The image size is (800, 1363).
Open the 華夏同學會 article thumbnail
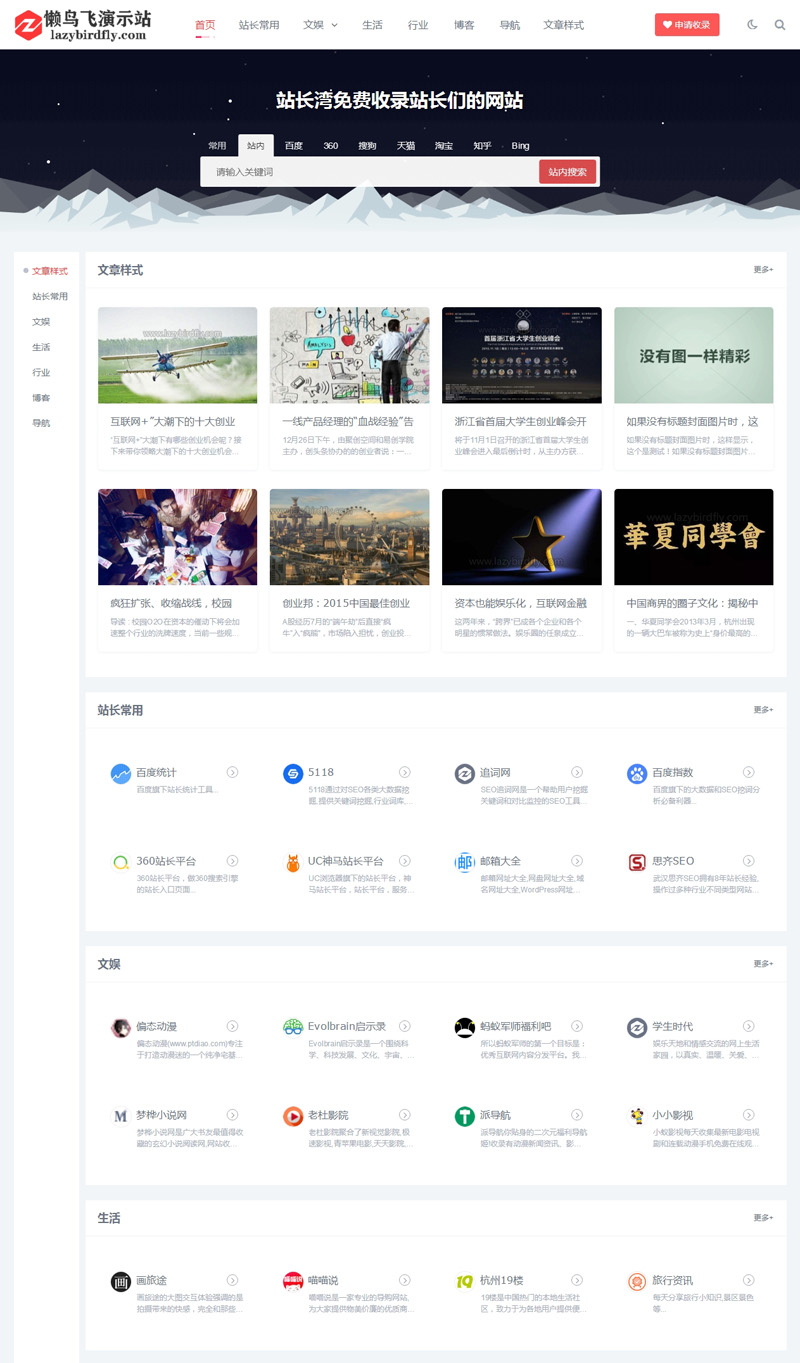pyautogui.click(x=693, y=537)
